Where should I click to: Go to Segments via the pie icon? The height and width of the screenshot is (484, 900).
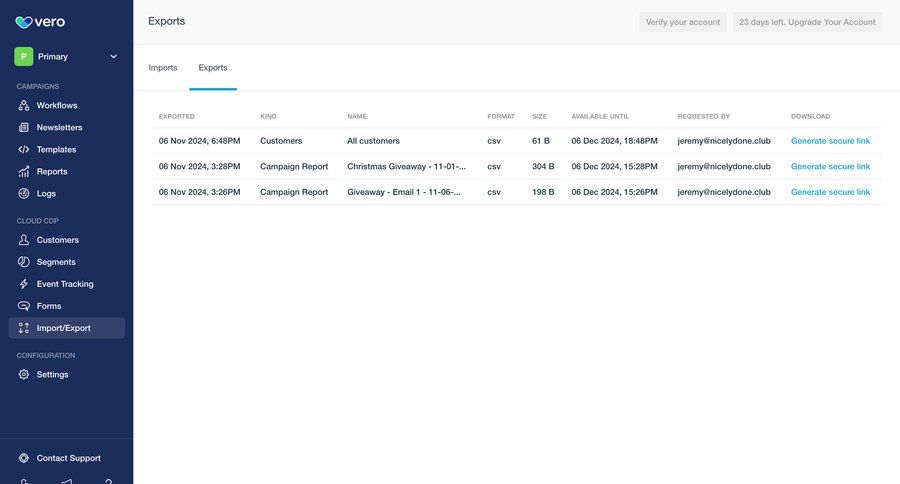[24, 262]
